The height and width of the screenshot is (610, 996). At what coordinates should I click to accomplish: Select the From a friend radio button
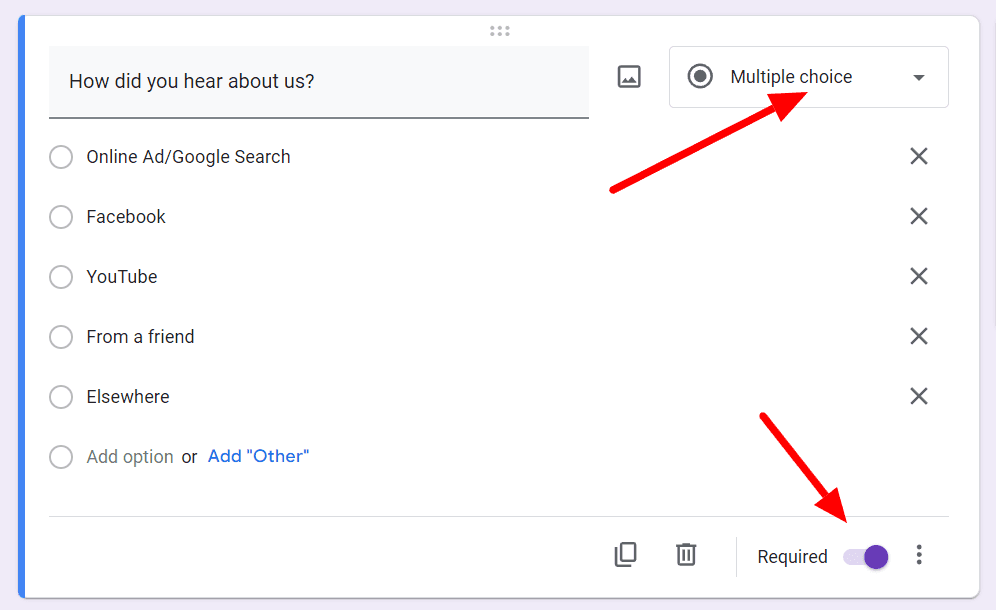click(61, 337)
